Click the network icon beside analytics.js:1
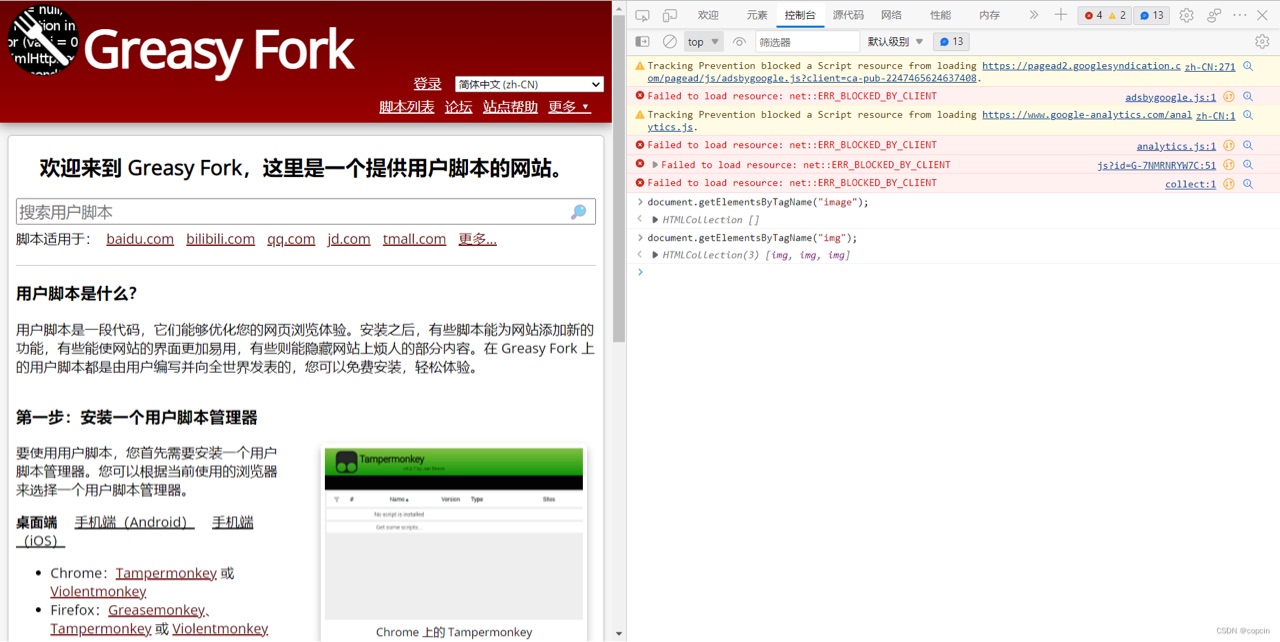The width and height of the screenshot is (1280, 642). 1229,146
